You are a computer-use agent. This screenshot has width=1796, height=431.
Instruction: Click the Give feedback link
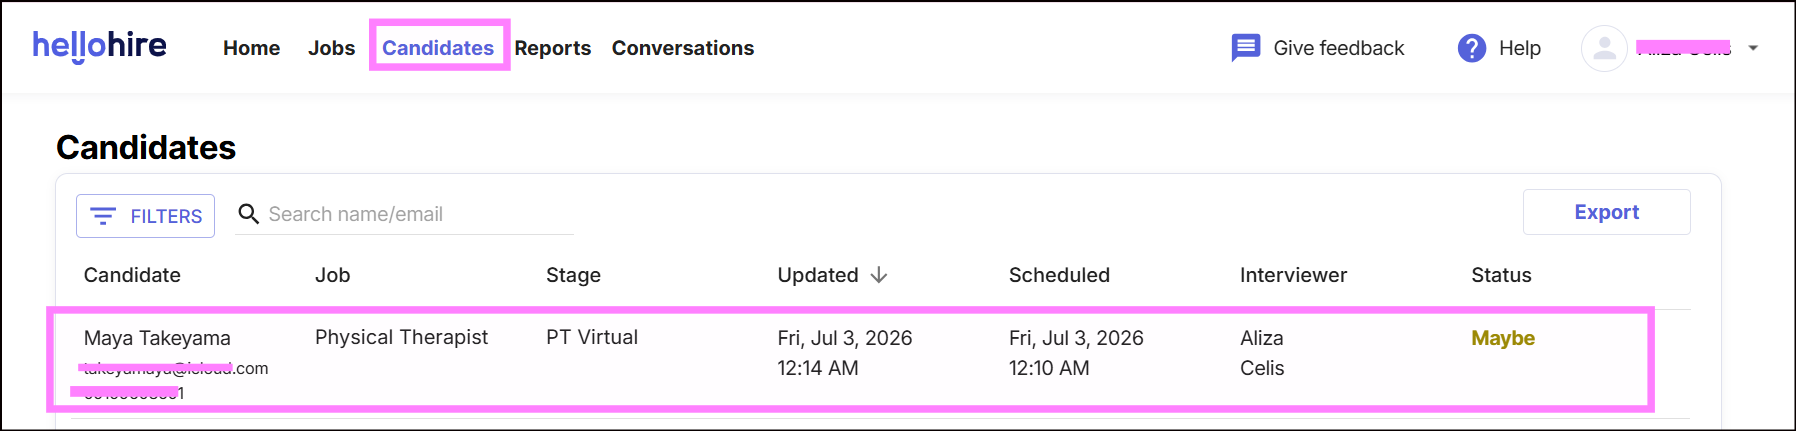click(x=1338, y=48)
